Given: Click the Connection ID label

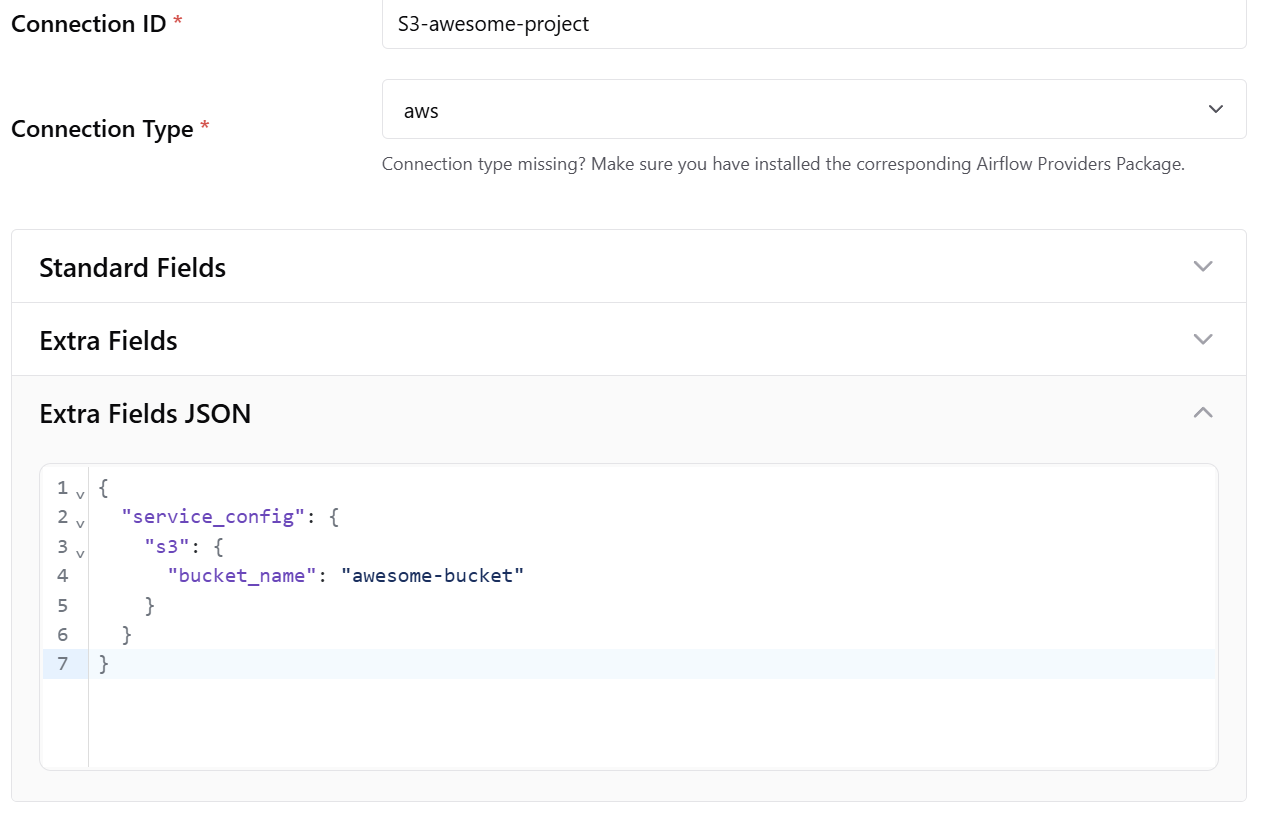Looking at the screenshot, I should (88, 23).
